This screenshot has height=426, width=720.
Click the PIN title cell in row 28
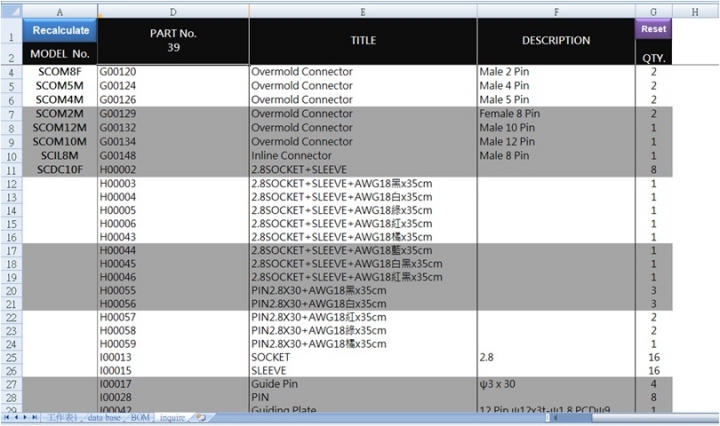[363, 397]
